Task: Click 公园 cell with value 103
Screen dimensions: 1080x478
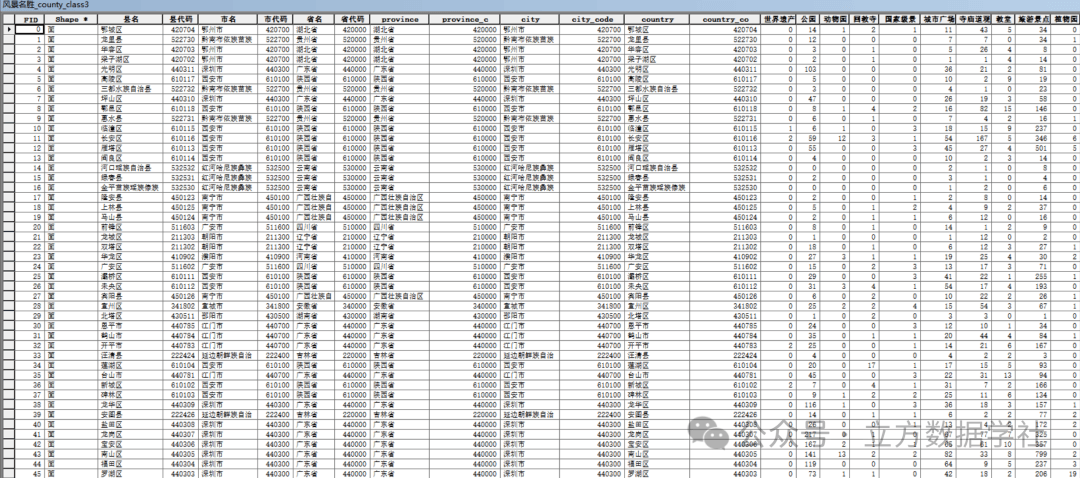Action: (809, 69)
